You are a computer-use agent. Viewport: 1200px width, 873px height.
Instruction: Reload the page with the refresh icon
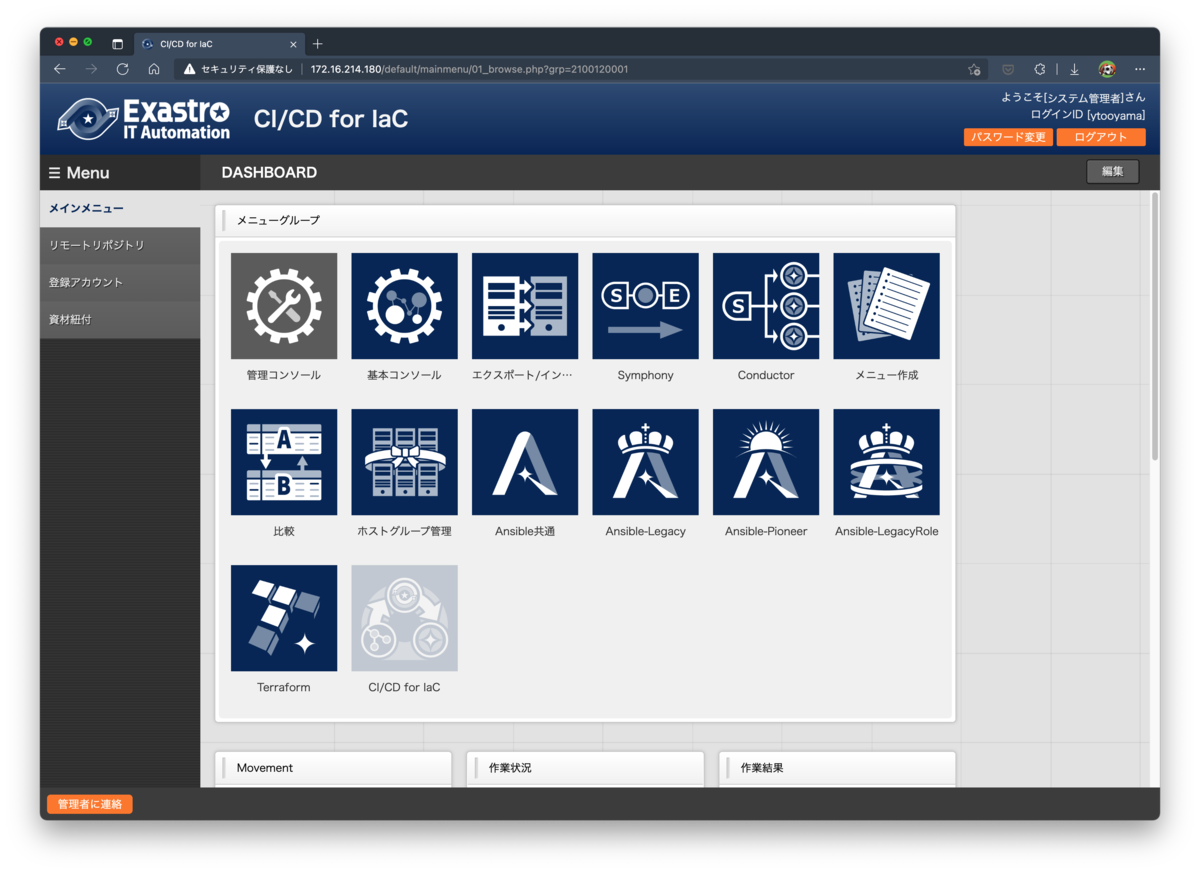point(122,69)
